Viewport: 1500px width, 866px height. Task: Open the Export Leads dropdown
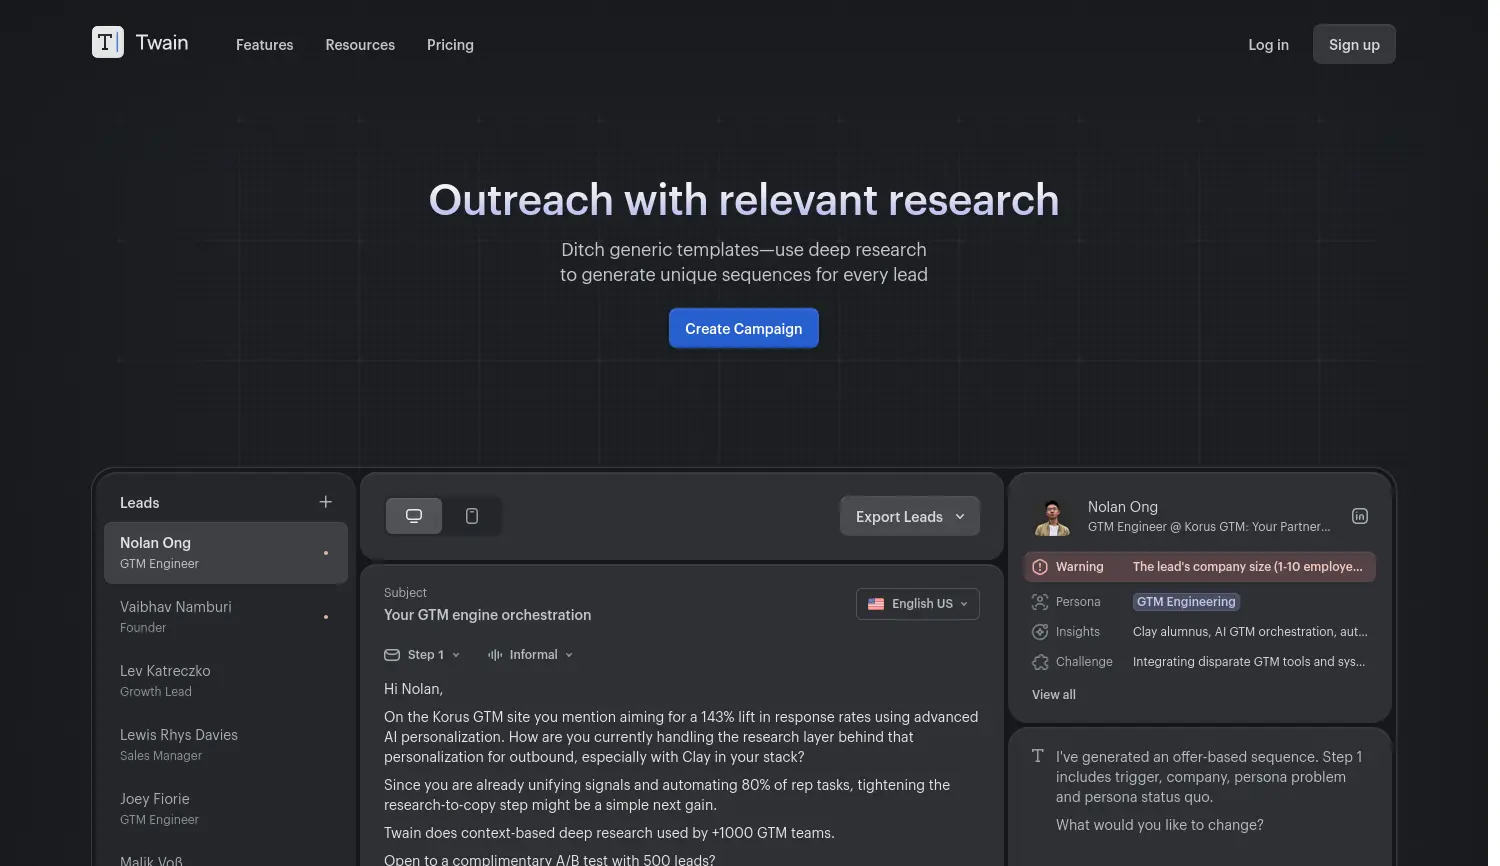909,517
